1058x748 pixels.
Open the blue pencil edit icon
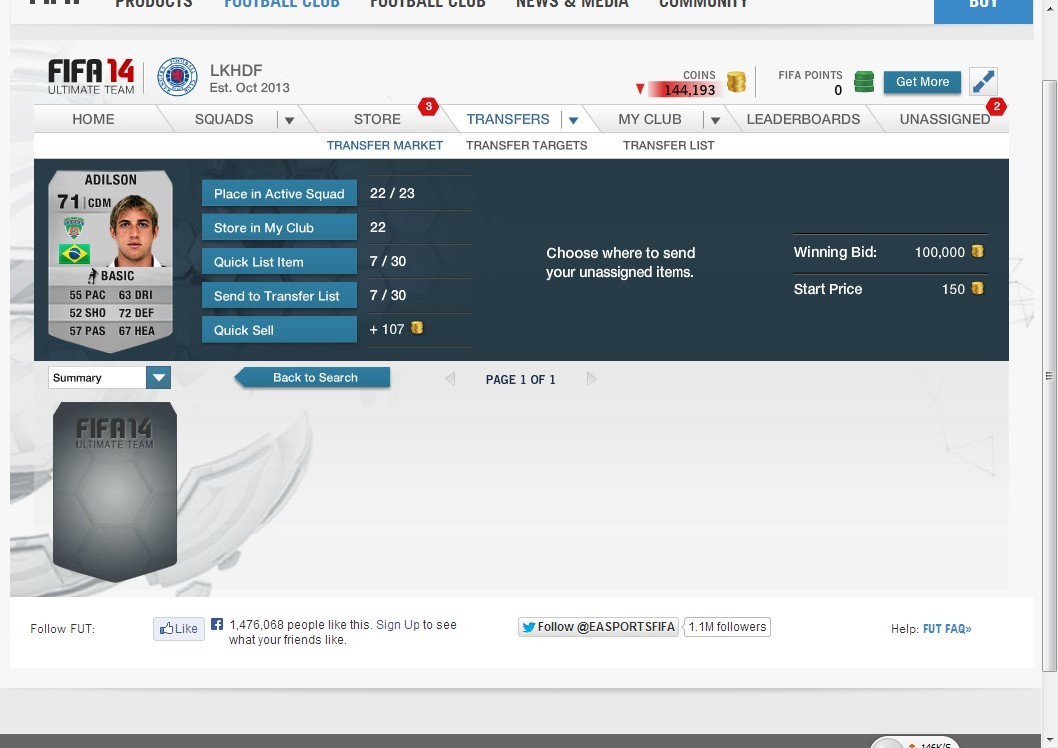tap(983, 82)
